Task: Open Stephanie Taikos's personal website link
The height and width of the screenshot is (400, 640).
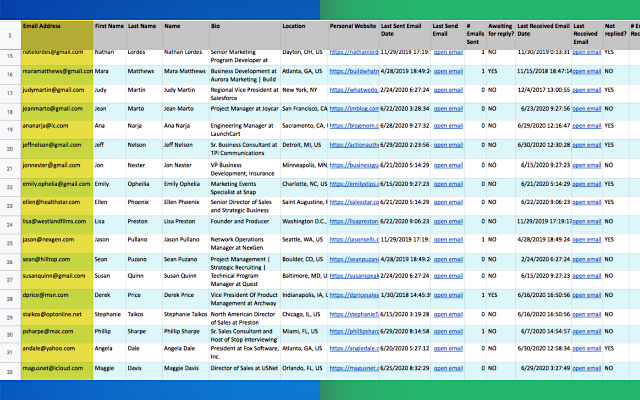Action: pos(353,315)
